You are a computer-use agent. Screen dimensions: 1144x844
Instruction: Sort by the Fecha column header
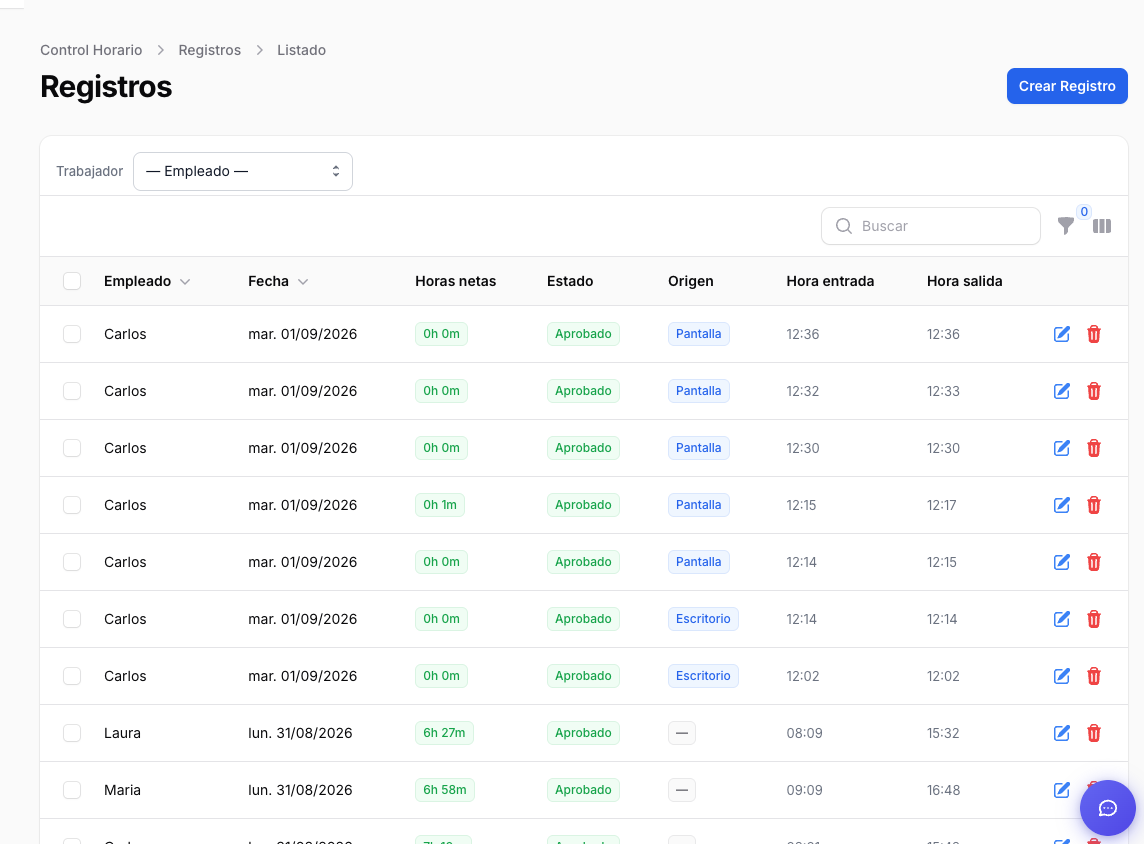coord(278,281)
